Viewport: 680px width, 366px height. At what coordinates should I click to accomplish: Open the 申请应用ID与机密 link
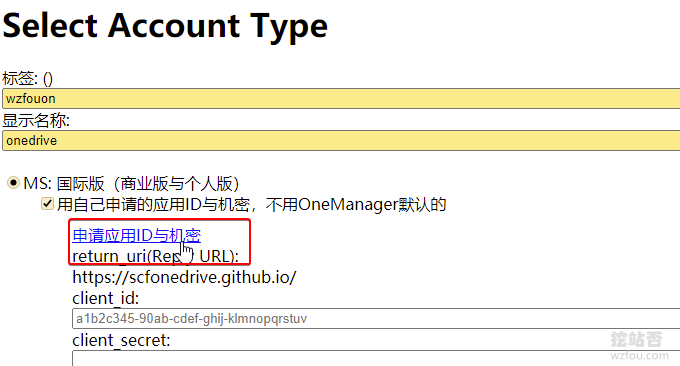coord(137,235)
